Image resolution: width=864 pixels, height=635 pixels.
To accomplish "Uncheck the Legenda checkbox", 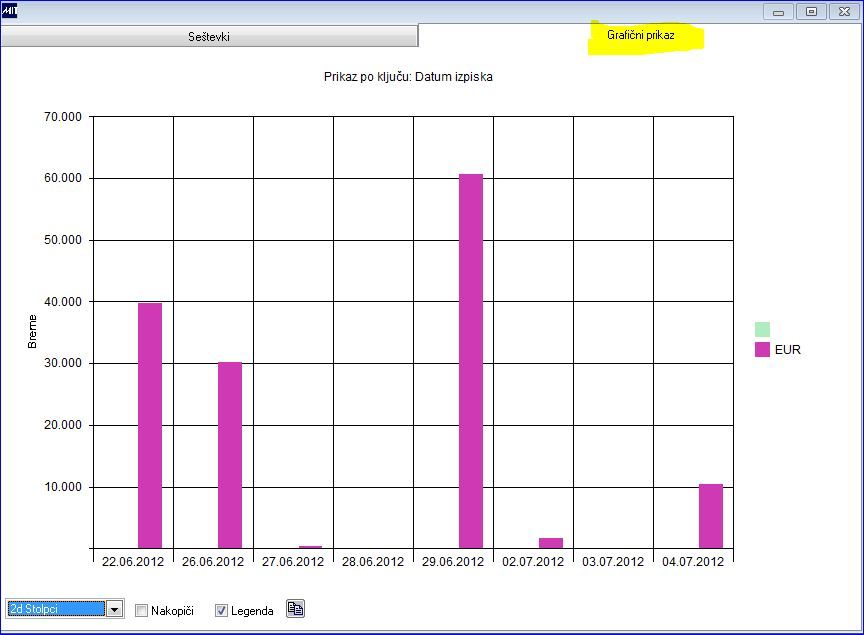I will [221, 610].
